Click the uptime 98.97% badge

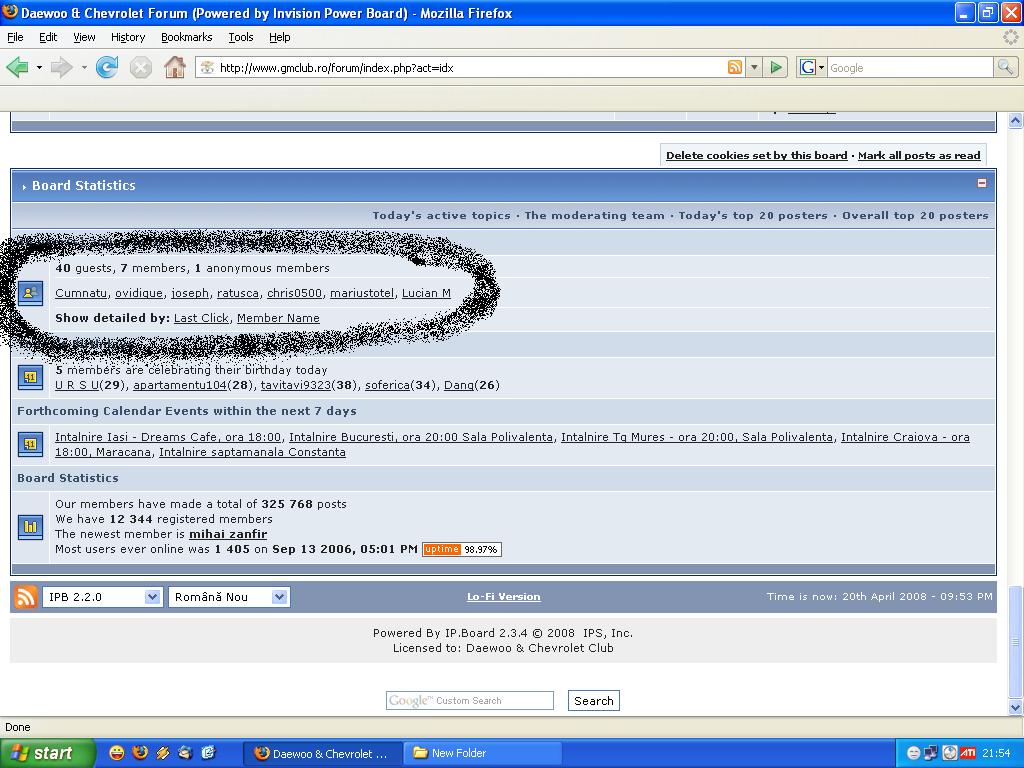pos(462,549)
